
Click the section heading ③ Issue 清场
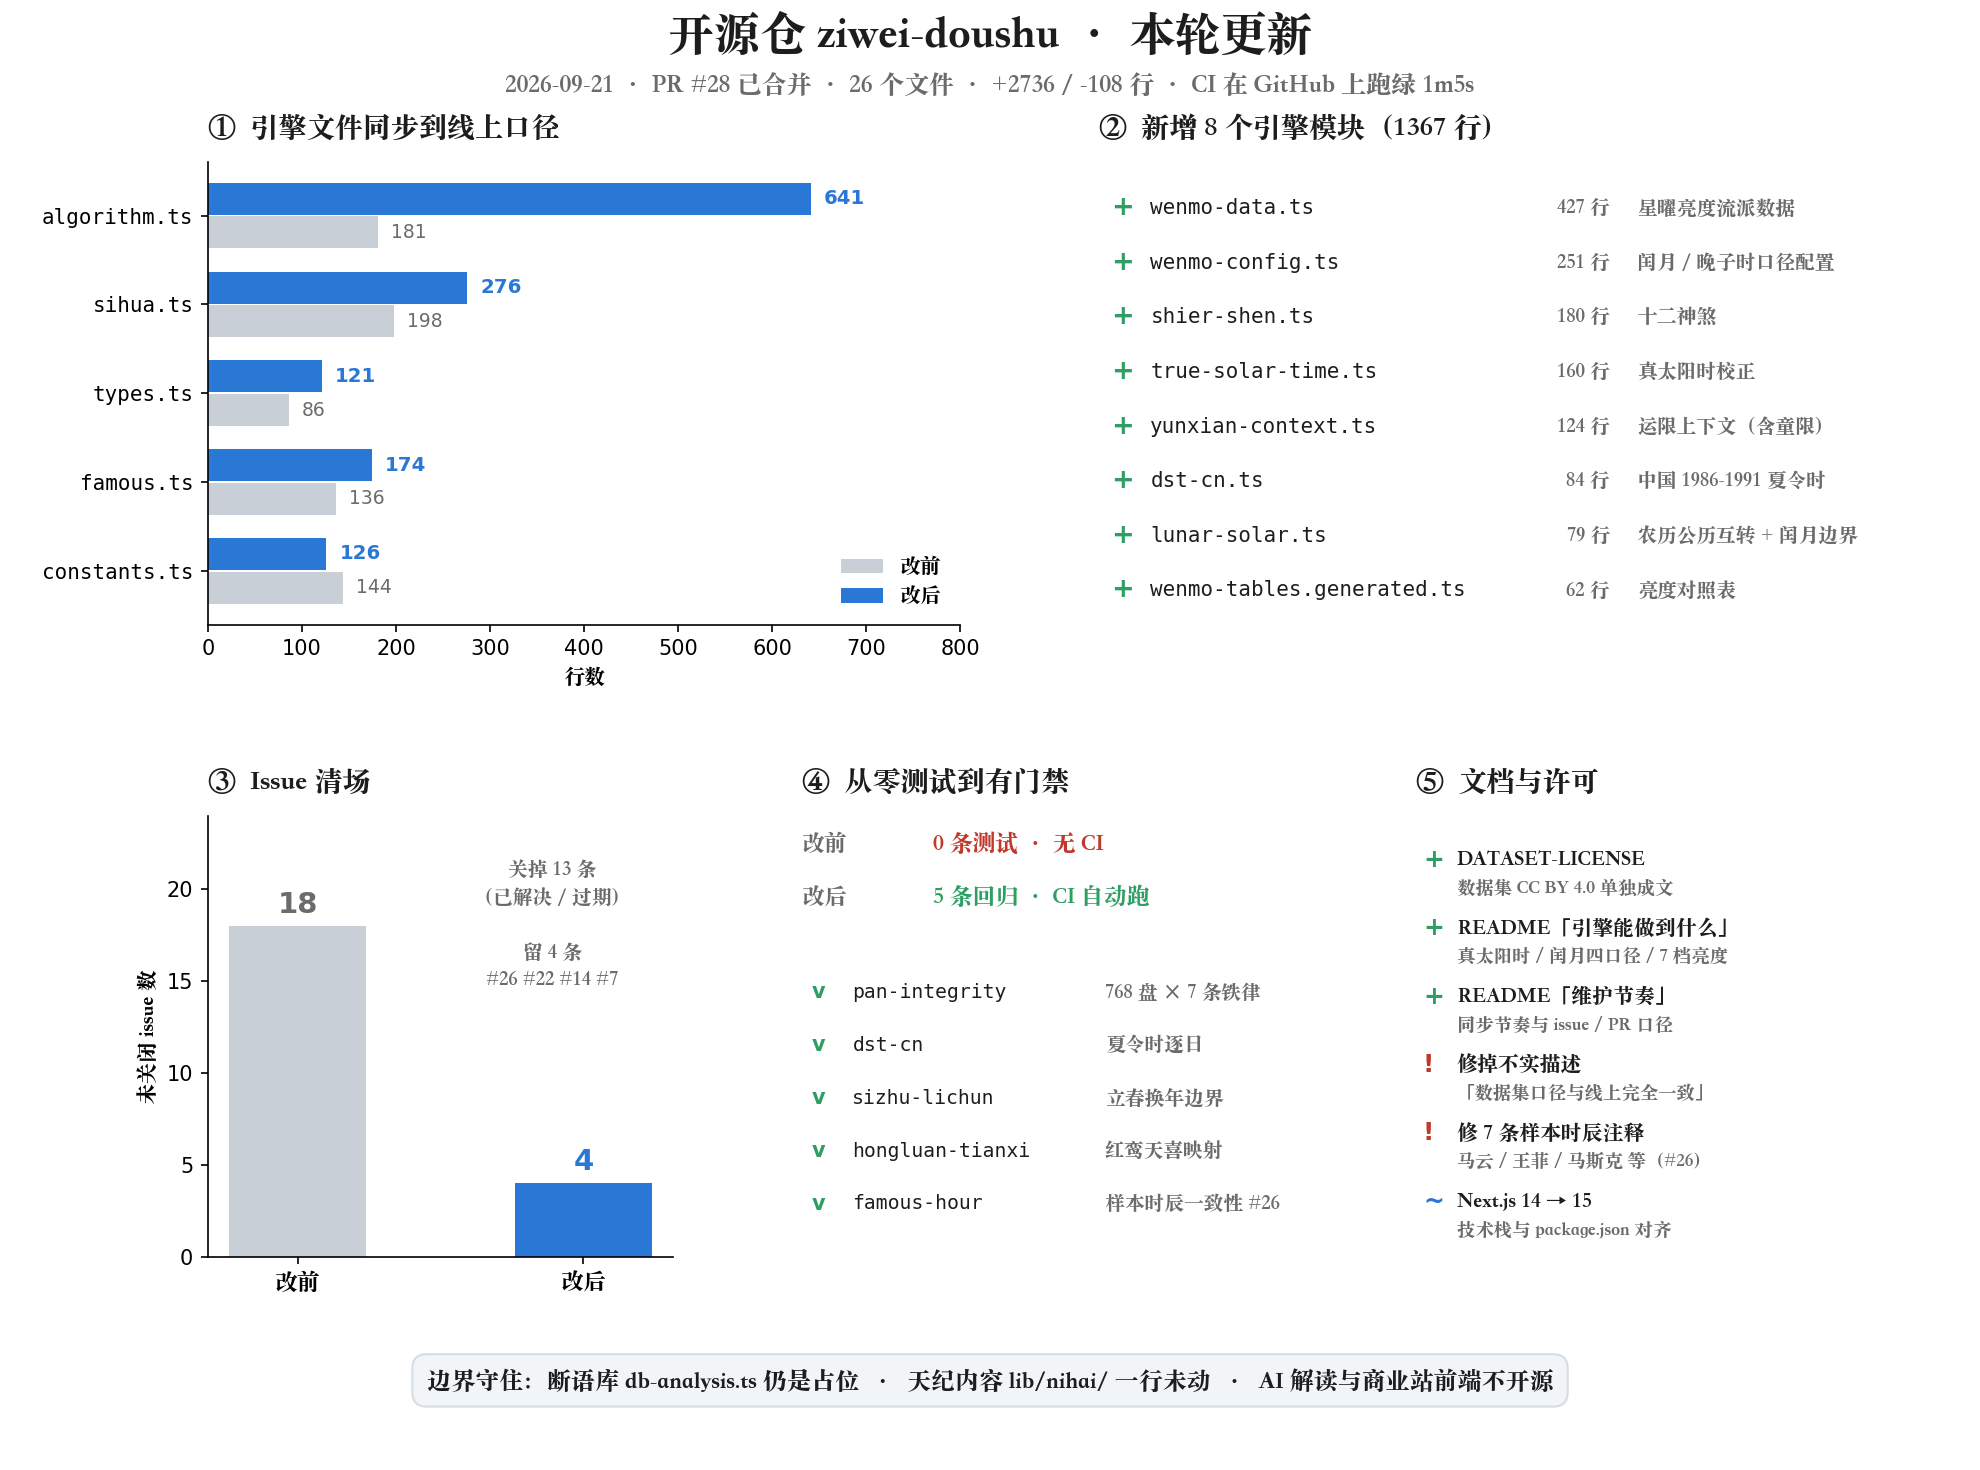tap(289, 782)
